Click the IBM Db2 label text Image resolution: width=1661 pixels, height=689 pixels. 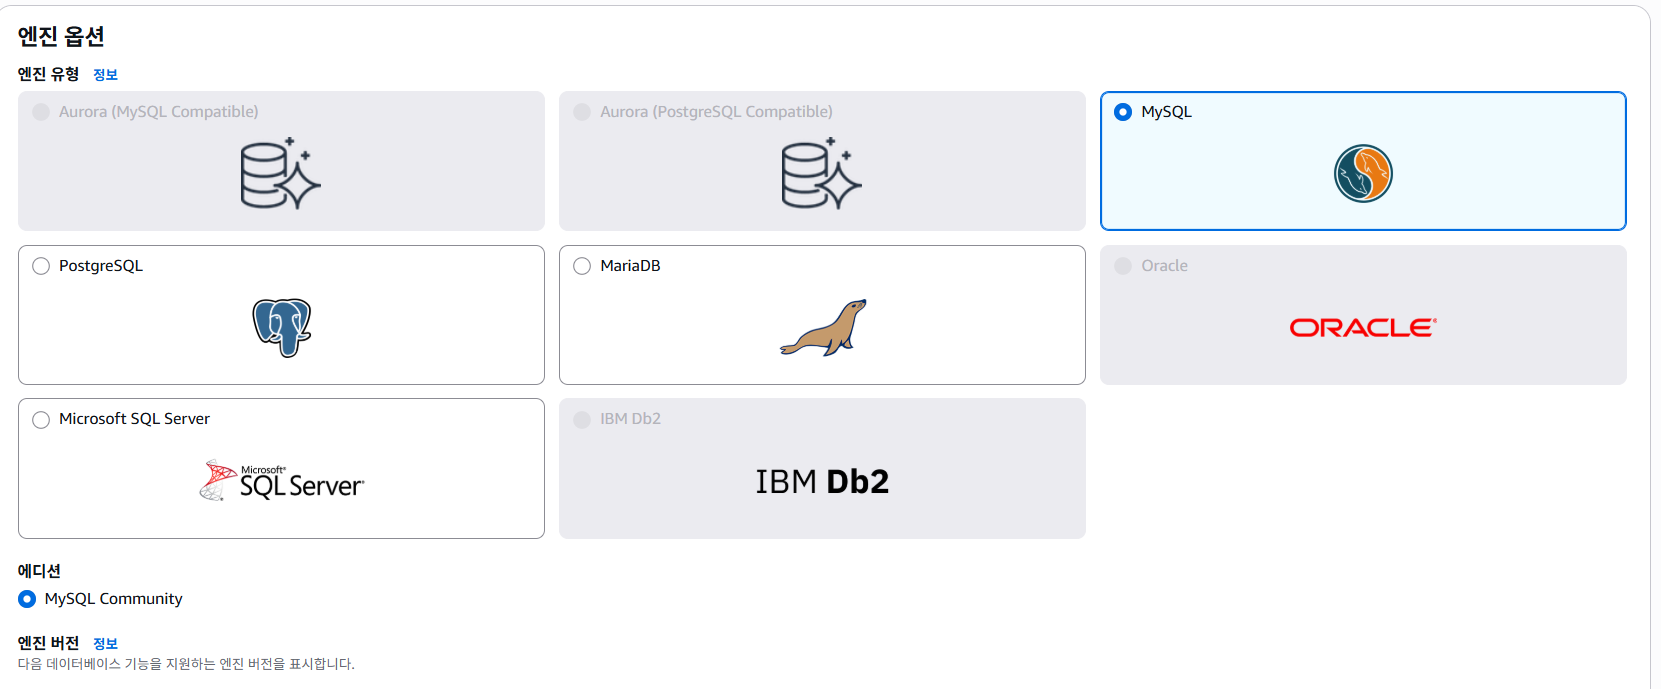(630, 419)
